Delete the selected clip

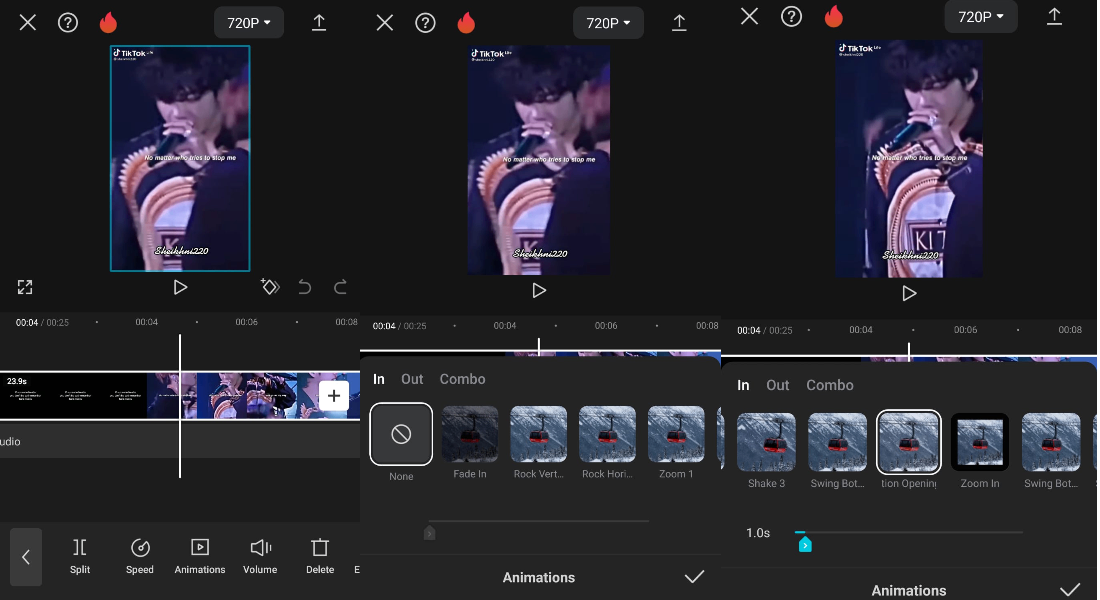coord(320,556)
